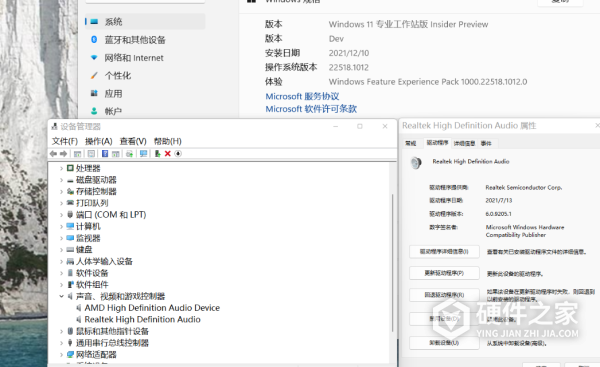Viewport: 600px width, 367px height.
Task: Expand the 处理器 tree node
Action: (61, 168)
